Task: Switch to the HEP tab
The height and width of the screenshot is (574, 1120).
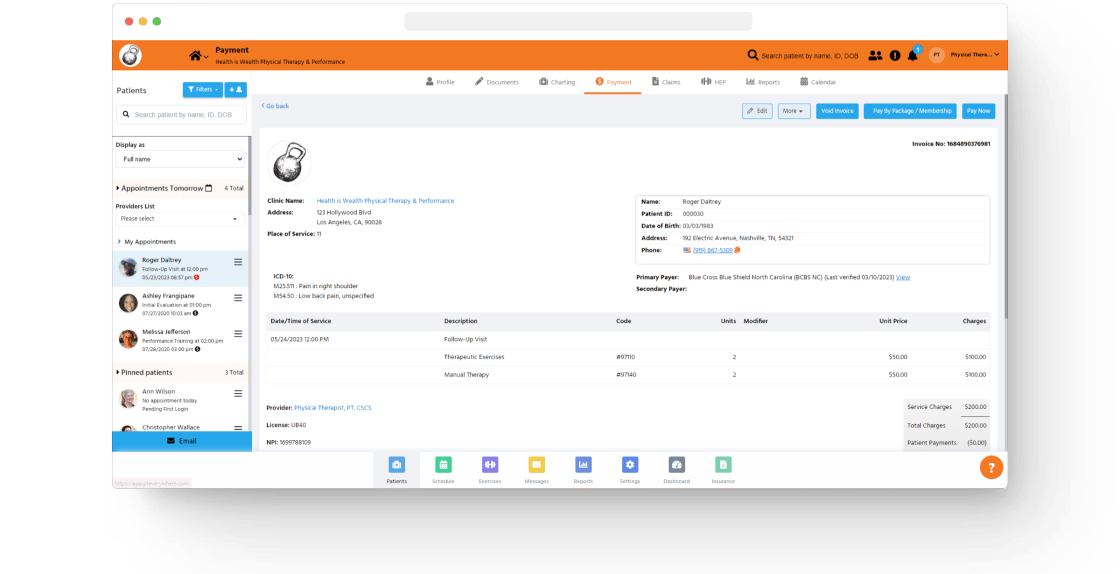Action: pos(714,82)
